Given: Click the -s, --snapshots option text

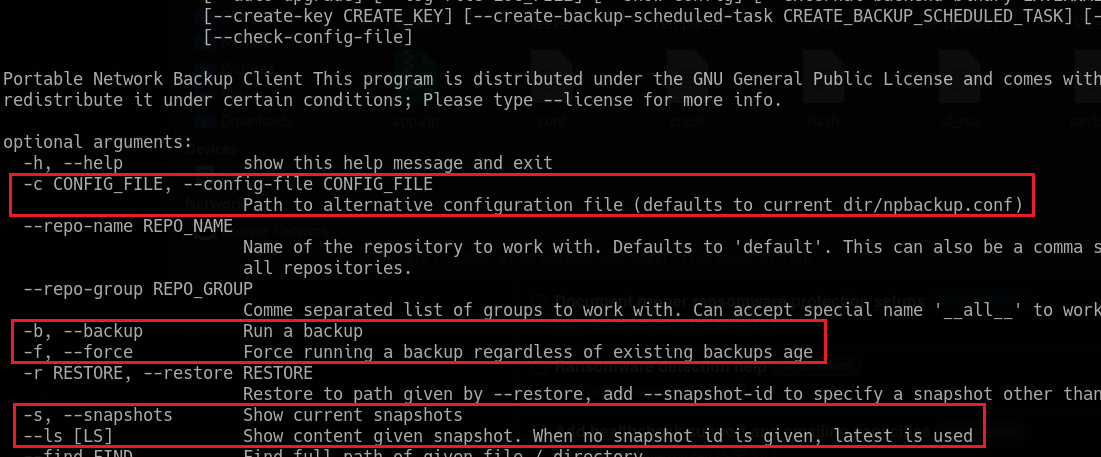Looking at the screenshot, I should [x=98, y=414].
